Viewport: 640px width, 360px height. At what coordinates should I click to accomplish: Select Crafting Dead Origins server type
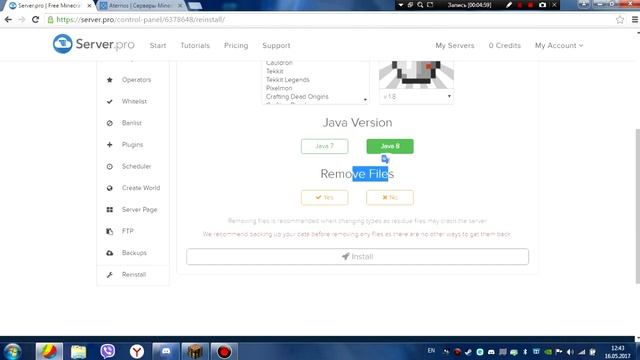pos(297,97)
